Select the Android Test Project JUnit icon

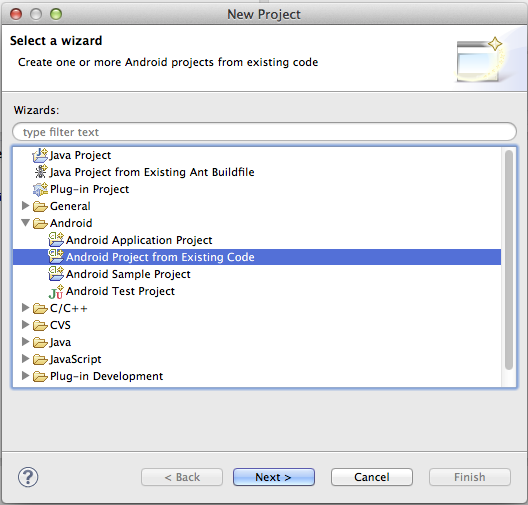coord(56,292)
